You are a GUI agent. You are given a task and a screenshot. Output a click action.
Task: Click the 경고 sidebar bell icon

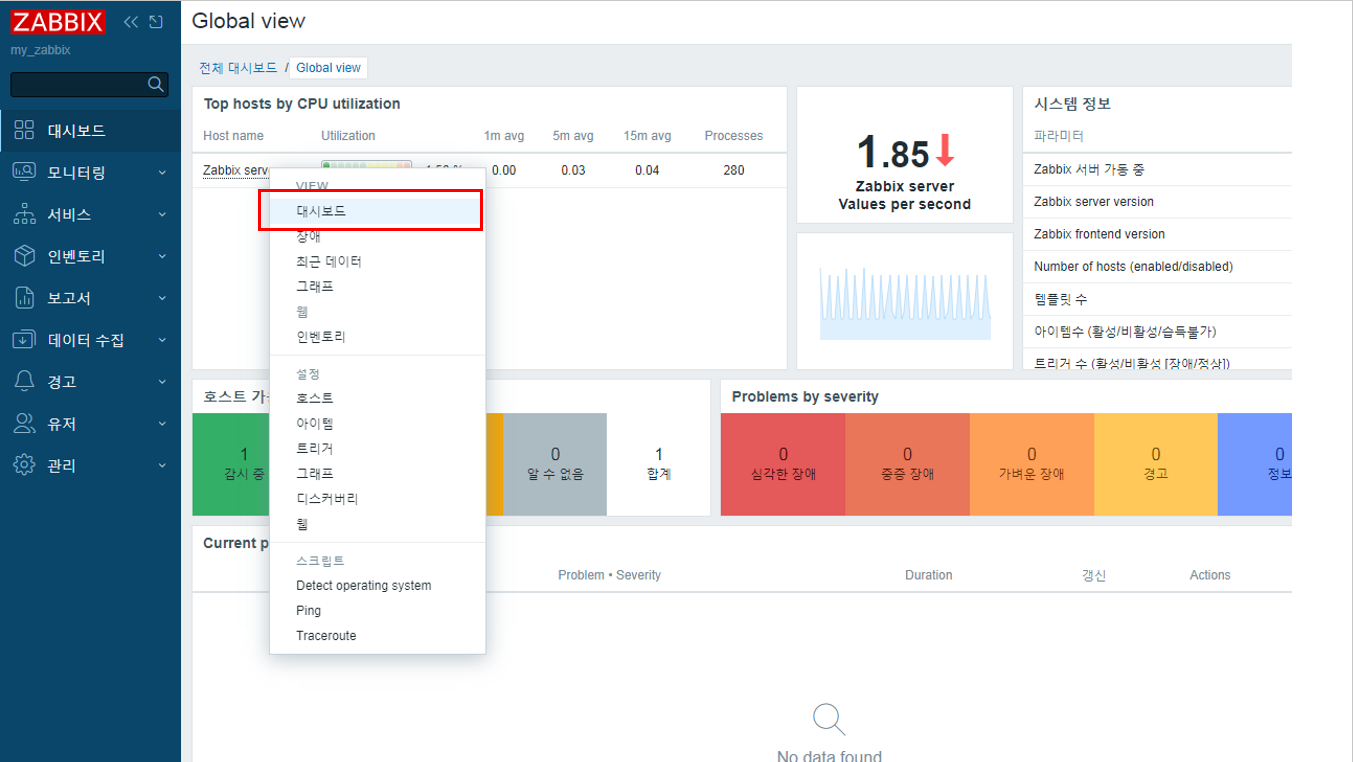click(24, 382)
